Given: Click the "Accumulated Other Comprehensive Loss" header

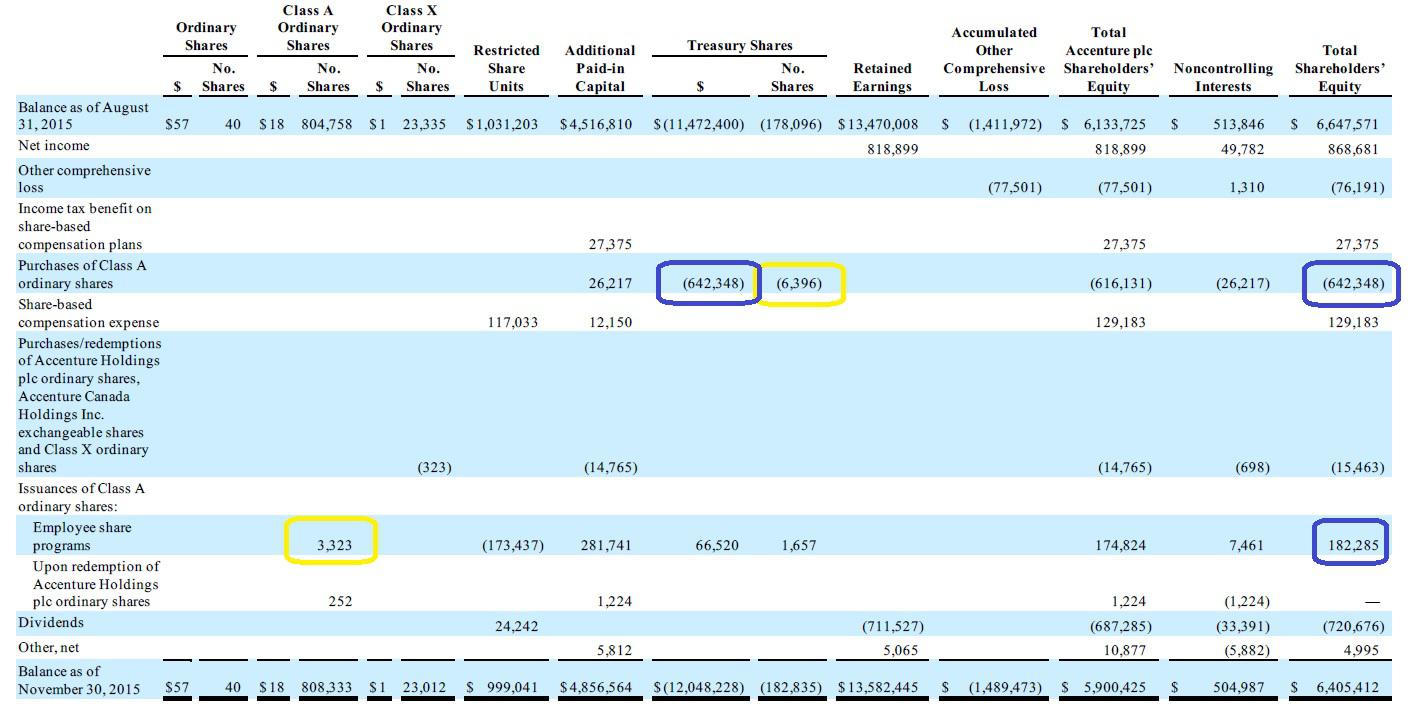Looking at the screenshot, I should [994, 59].
